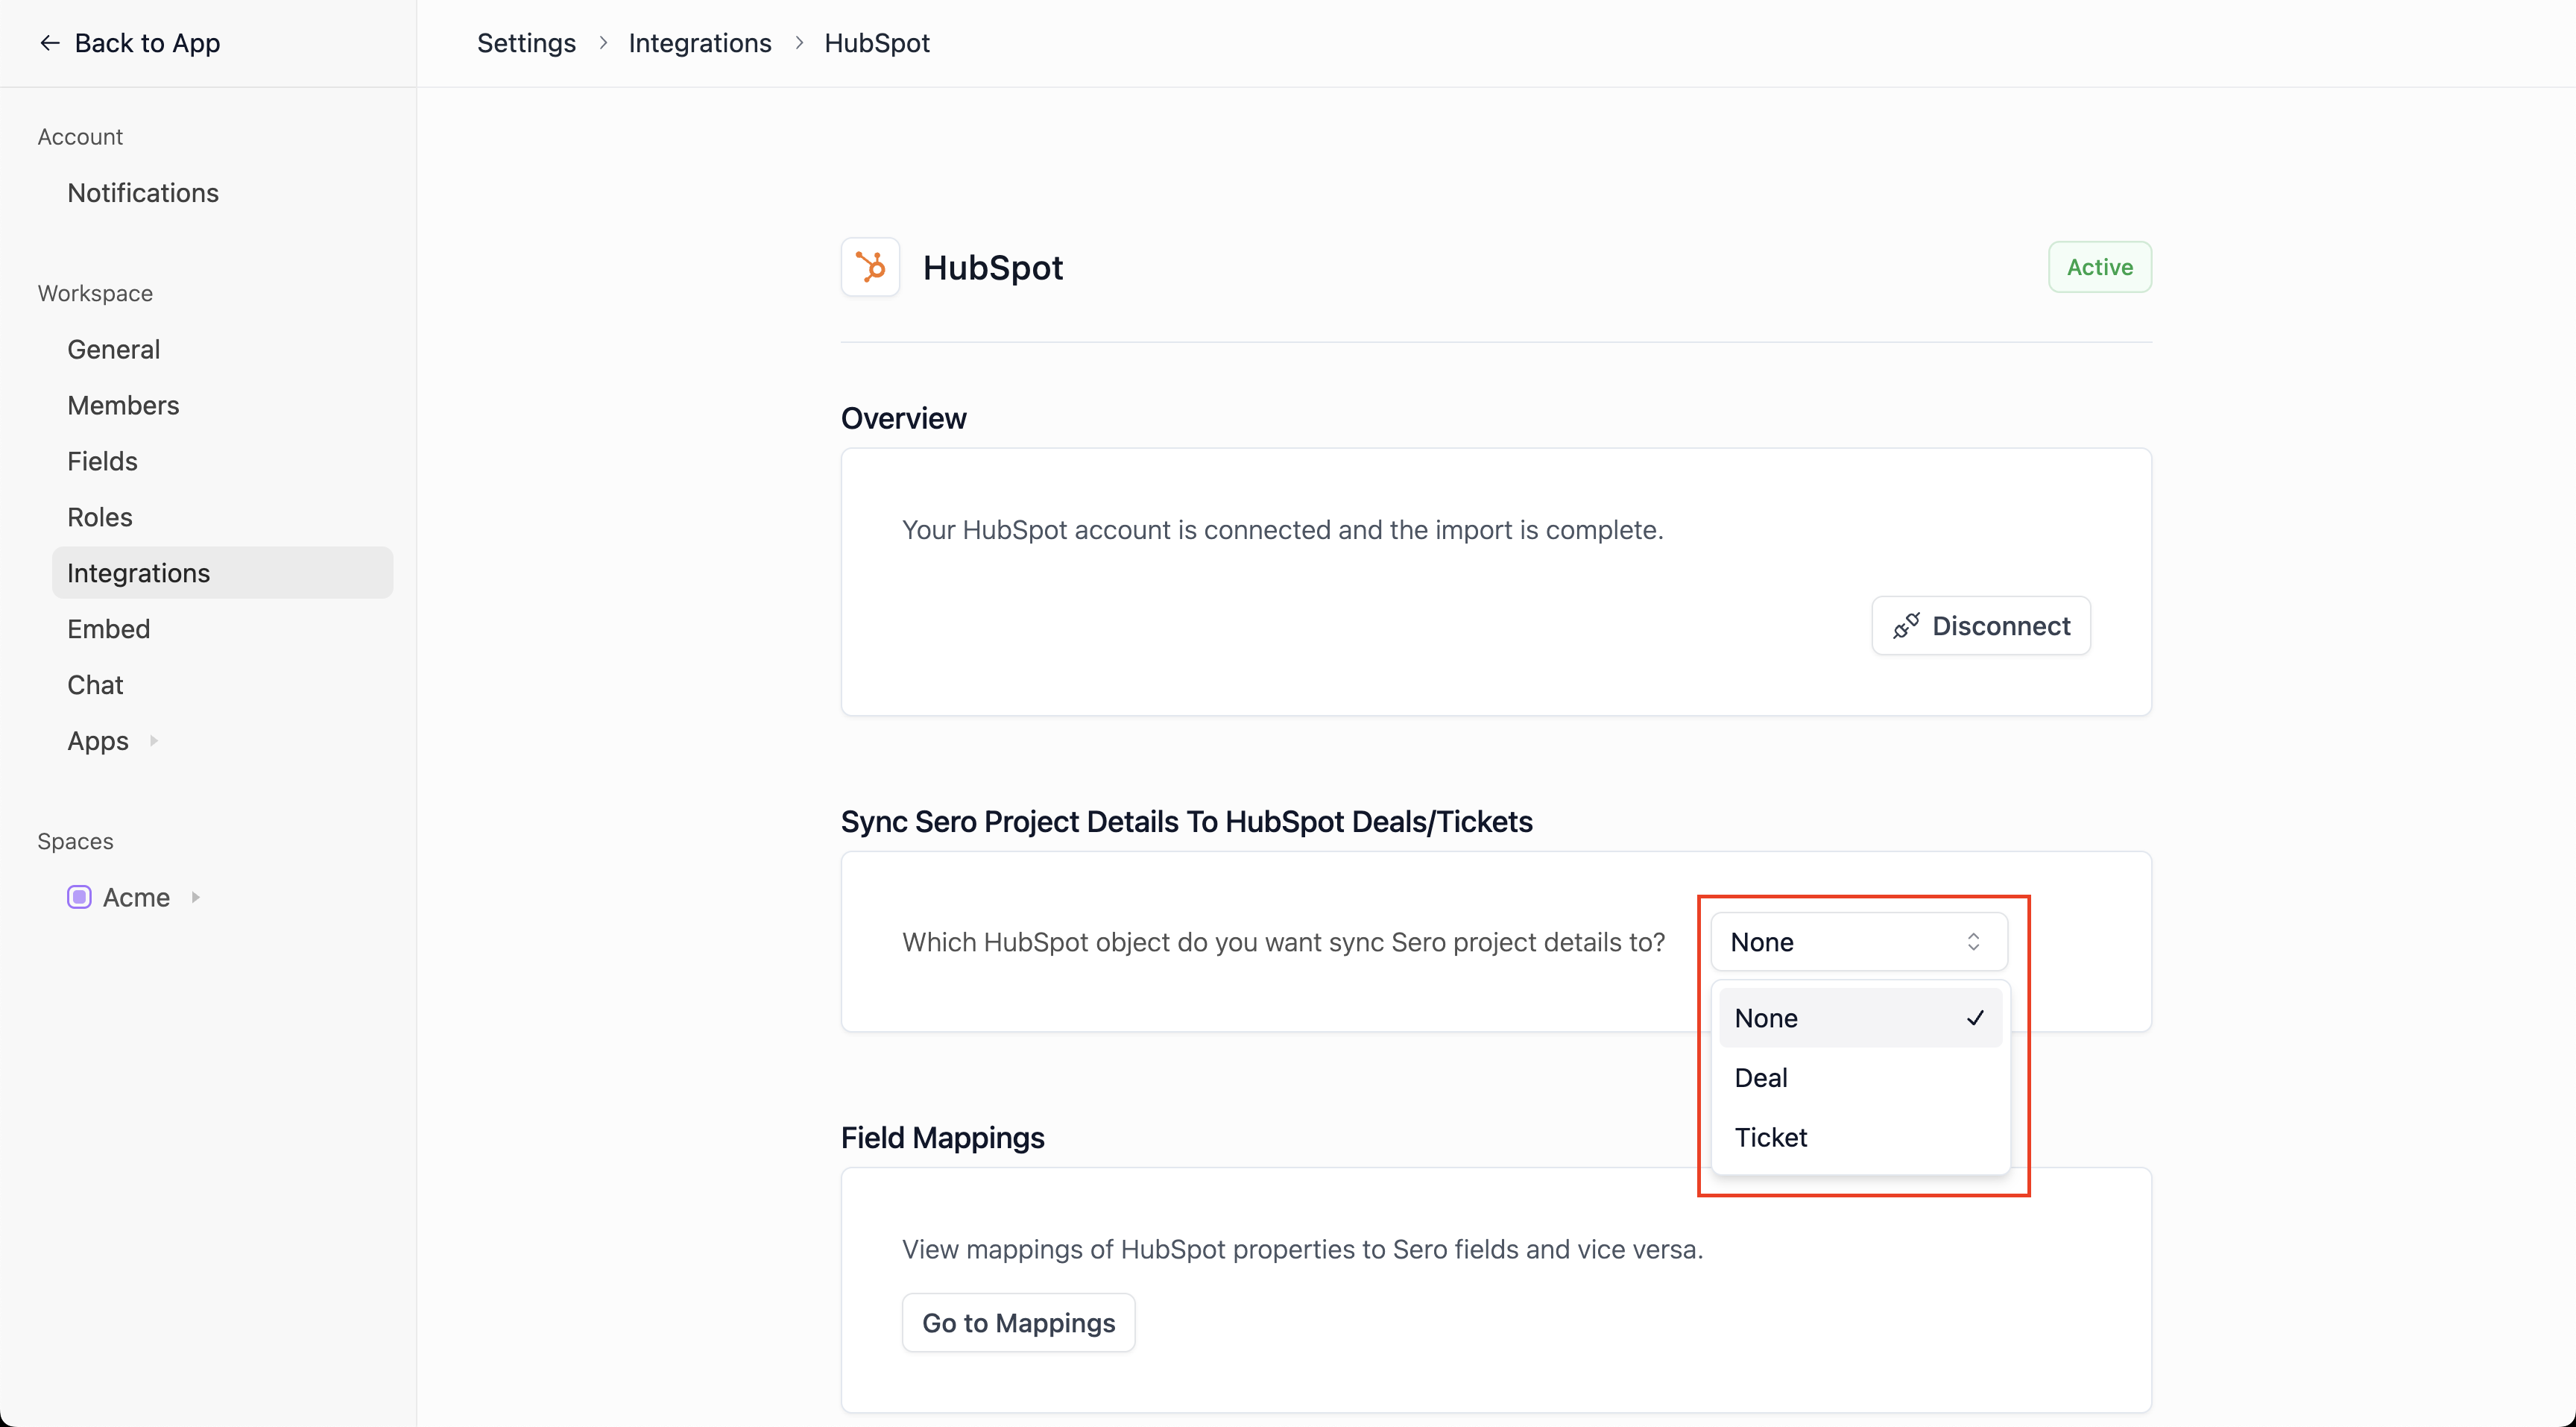Expand the Apps submenu arrow
This screenshot has height=1427, width=2576.
pos(154,741)
